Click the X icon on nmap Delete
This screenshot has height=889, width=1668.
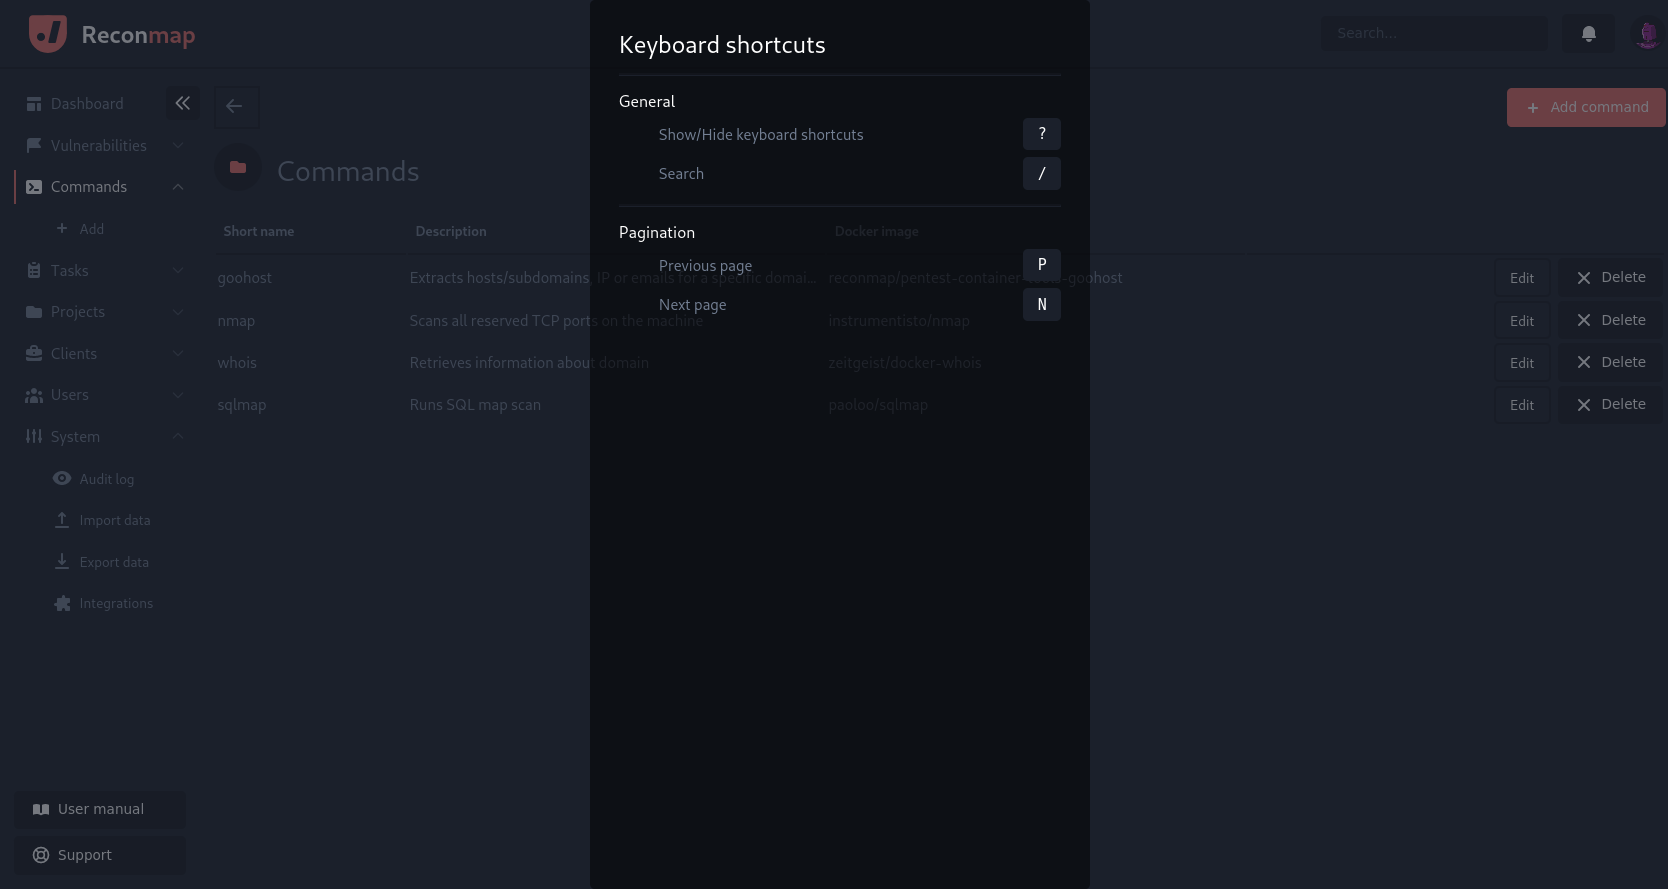pyautogui.click(x=1584, y=320)
